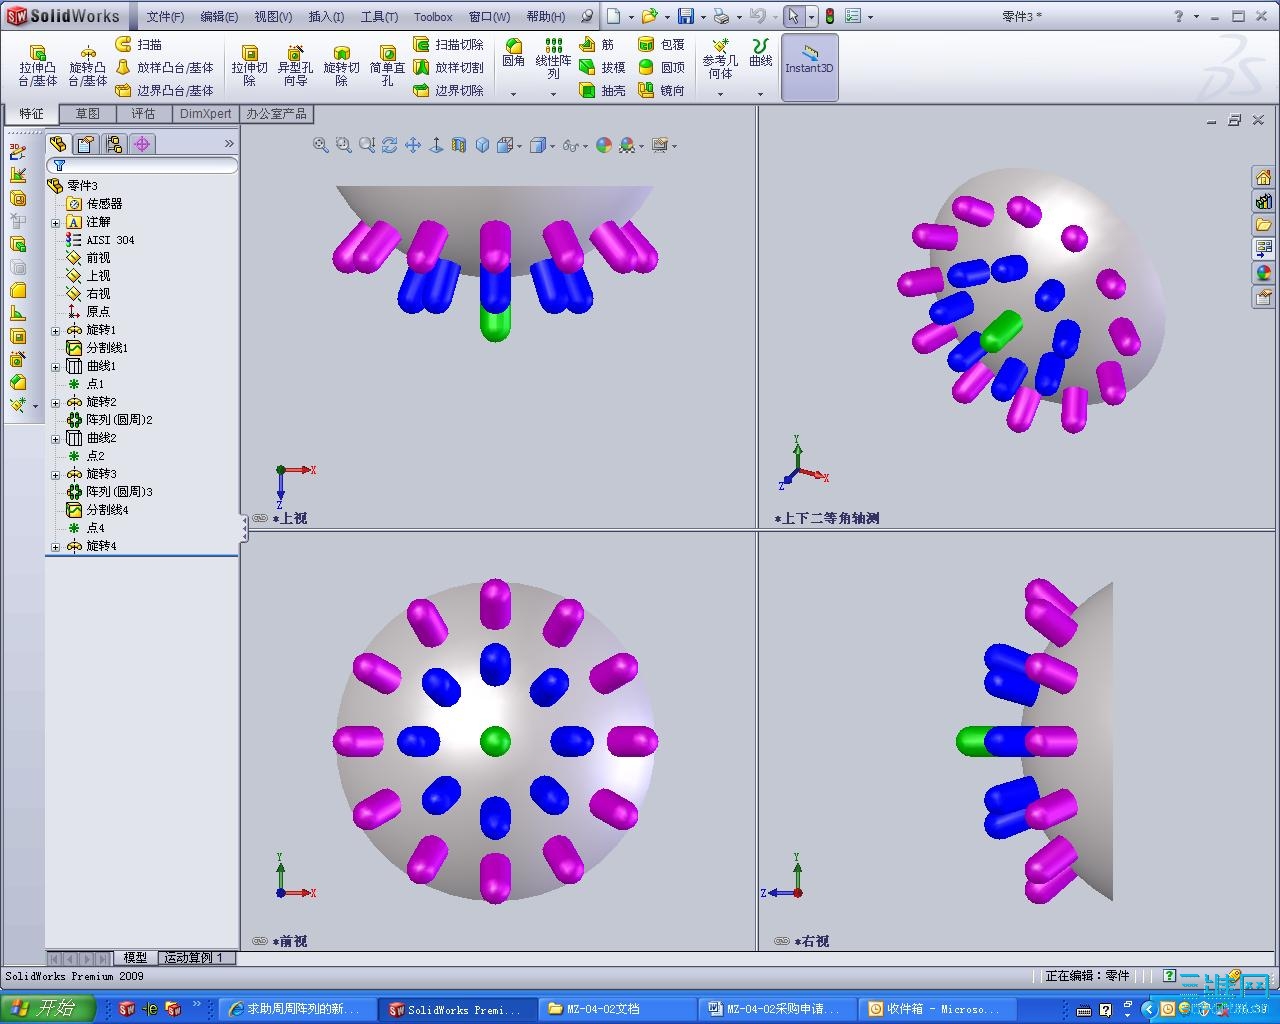The image size is (1280, 1024).
Task: Choose the 筋 rib tool
Action: coord(597,44)
